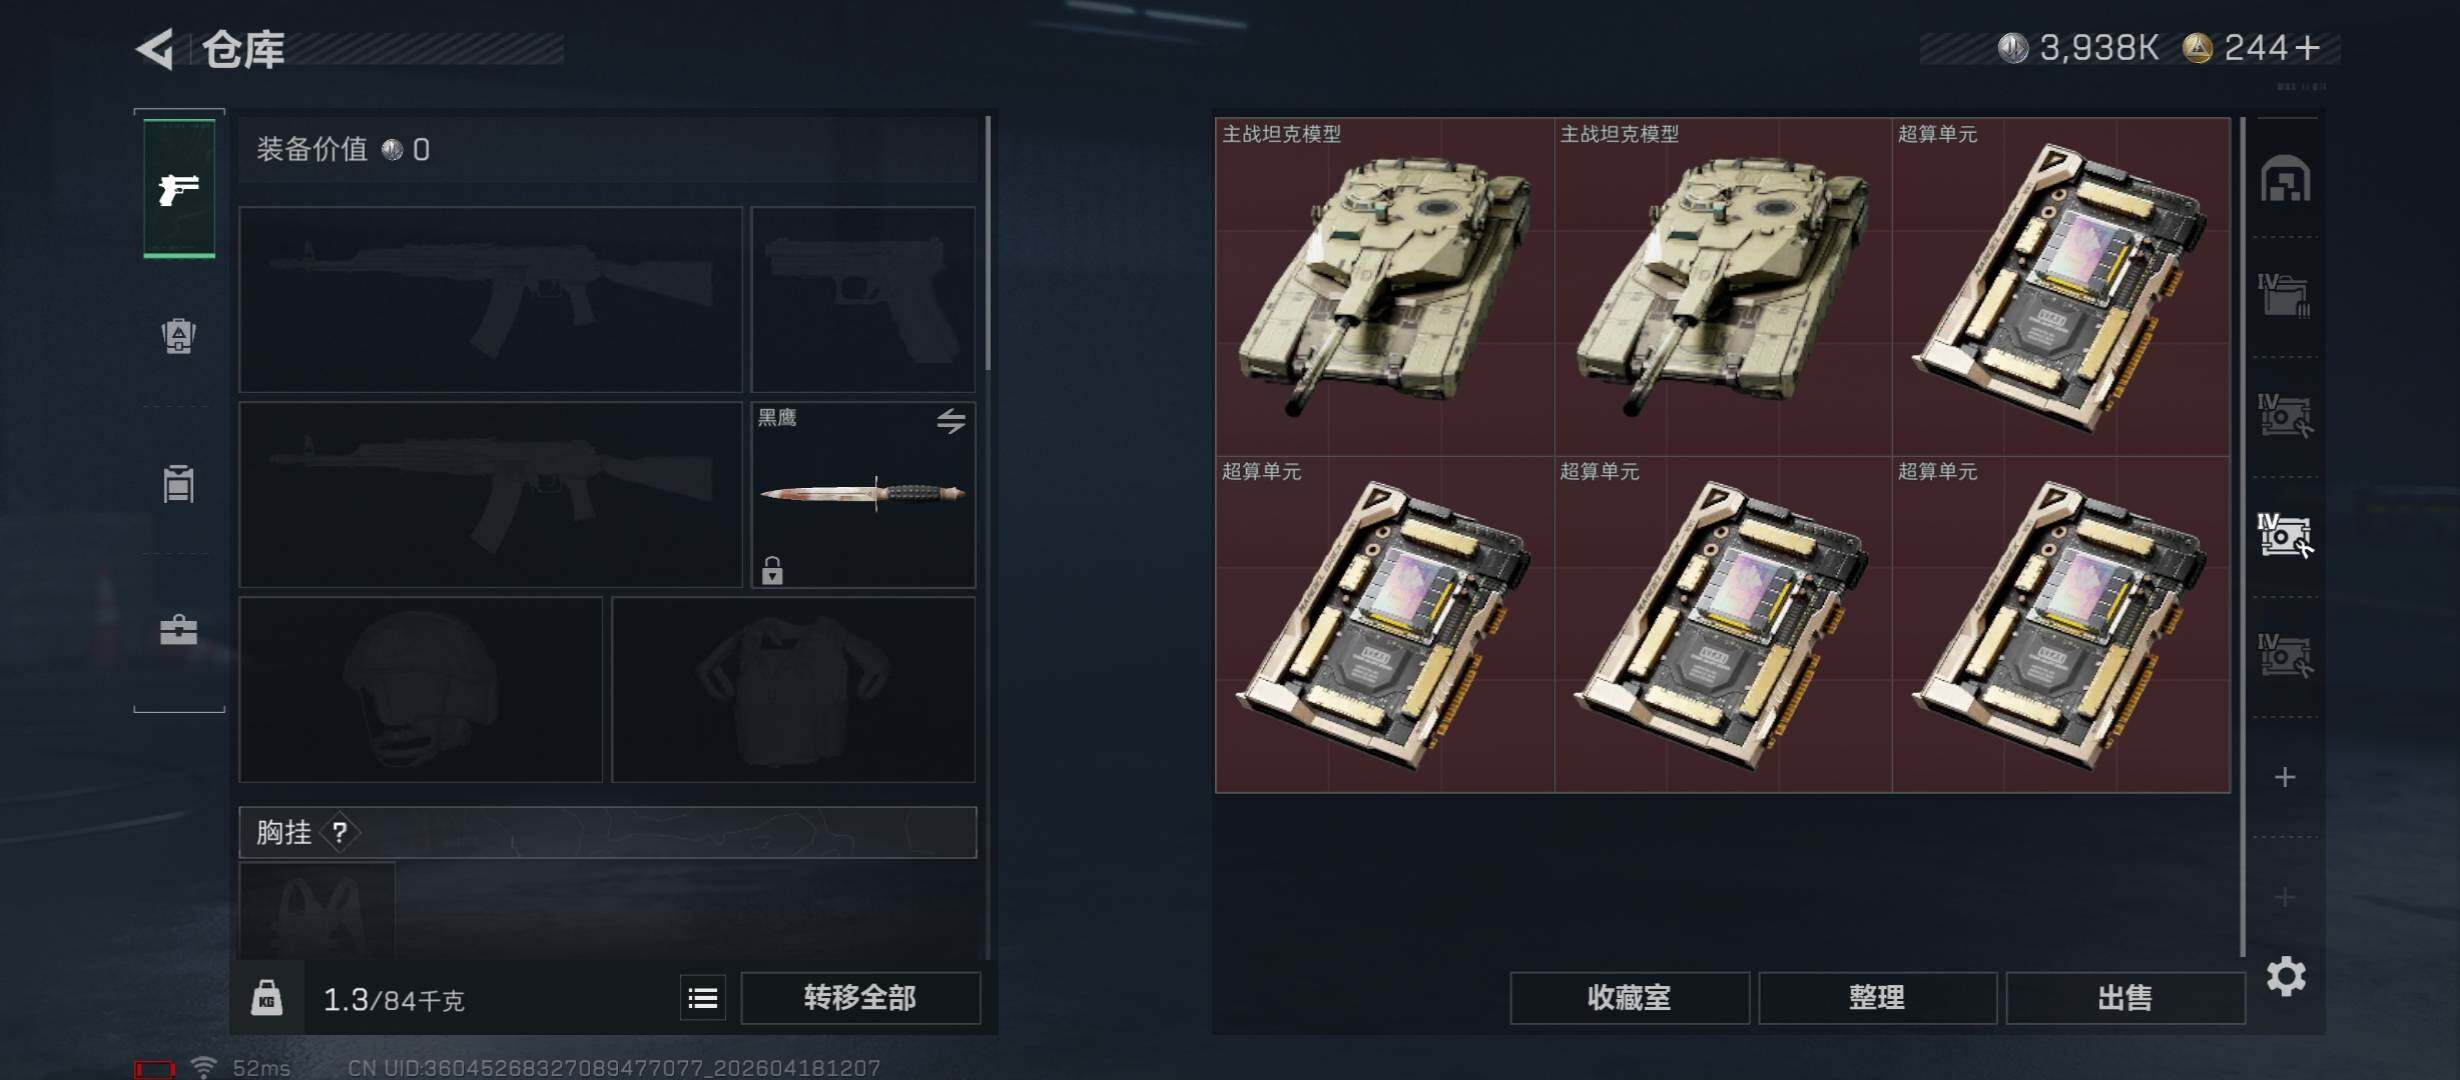Open the 收藏室 button
Screen dimensions: 2460x1080
[1629, 998]
